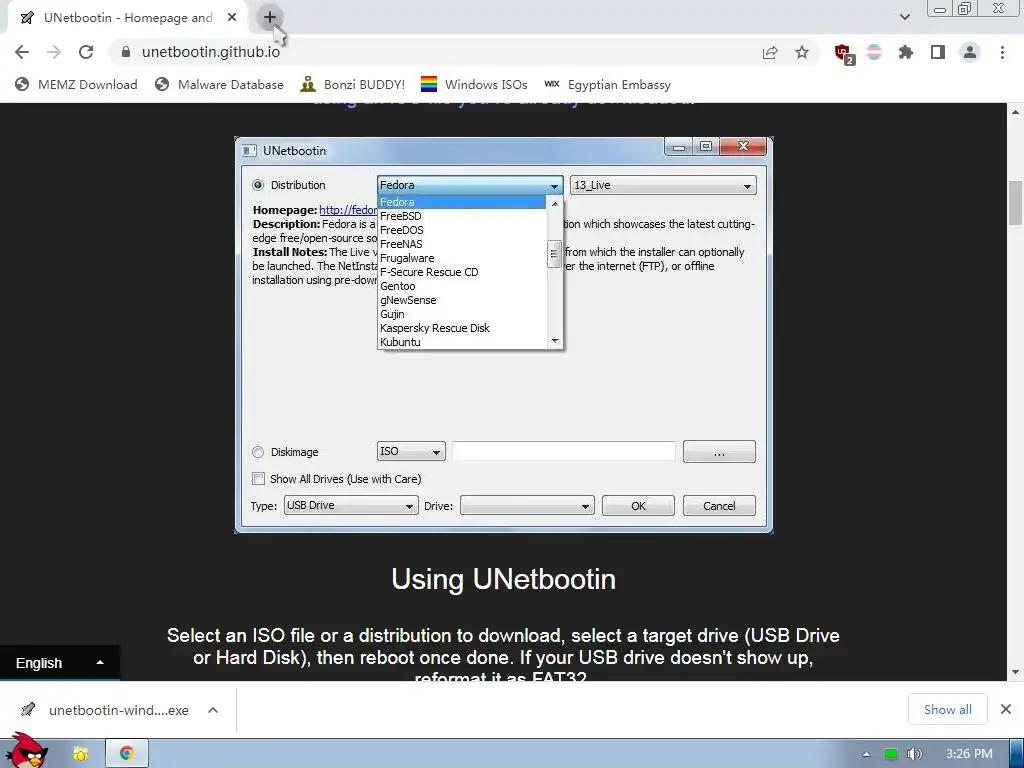Choose Fedora in distribution list
The width and height of the screenshot is (1024, 768).
[461, 202]
